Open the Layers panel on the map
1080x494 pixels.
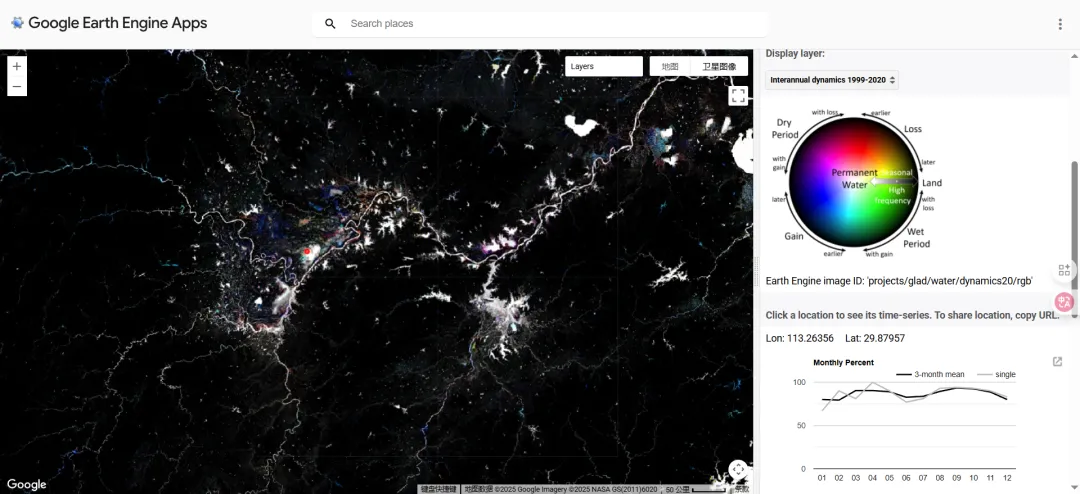pos(604,66)
